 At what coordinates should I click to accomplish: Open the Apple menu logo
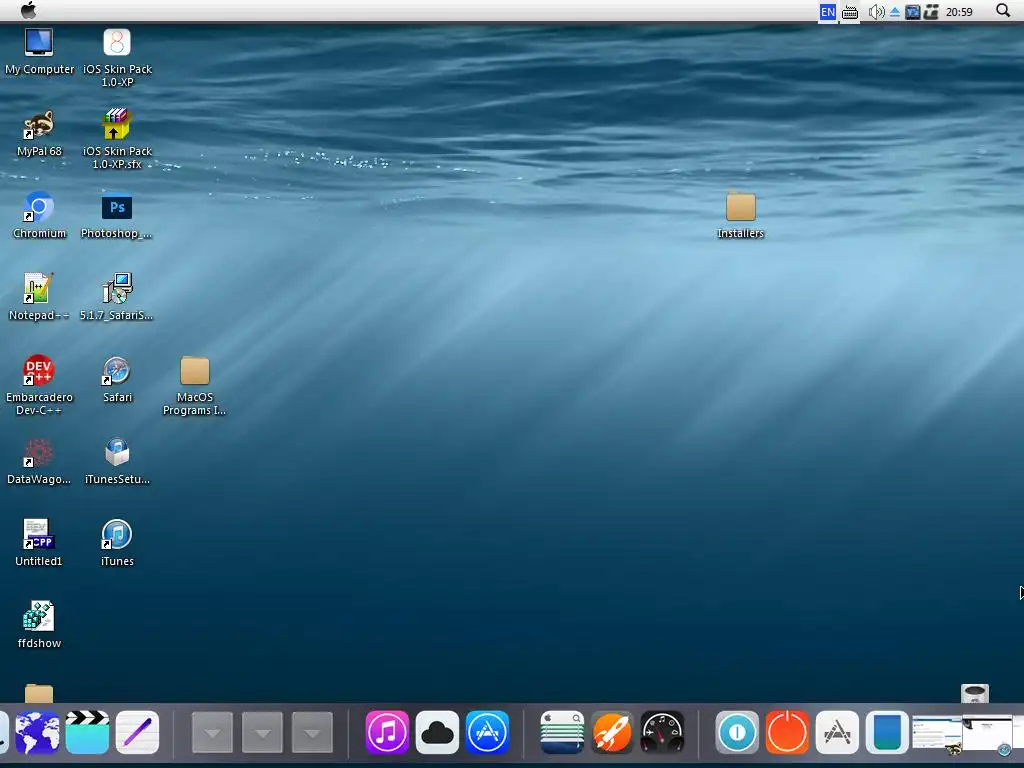click(29, 10)
